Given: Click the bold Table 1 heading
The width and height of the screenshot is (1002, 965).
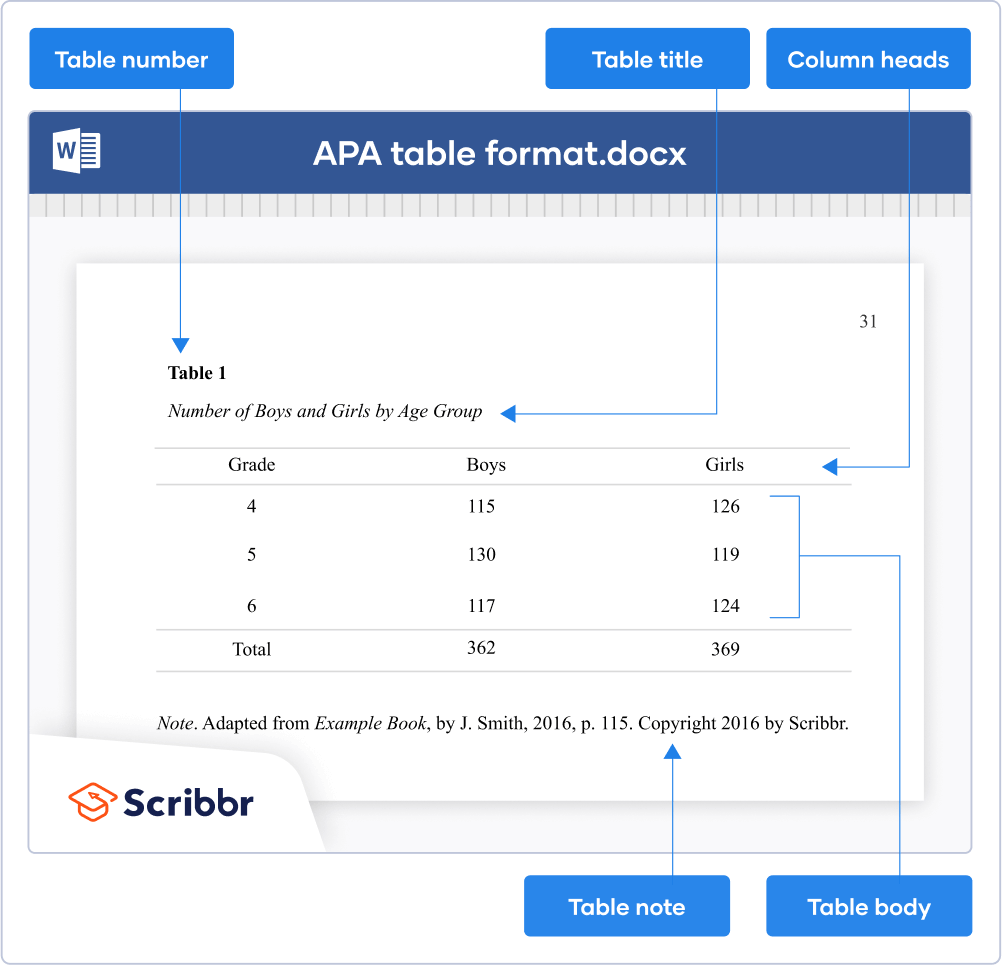Looking at the screenshot, I should tap(197, 373).
